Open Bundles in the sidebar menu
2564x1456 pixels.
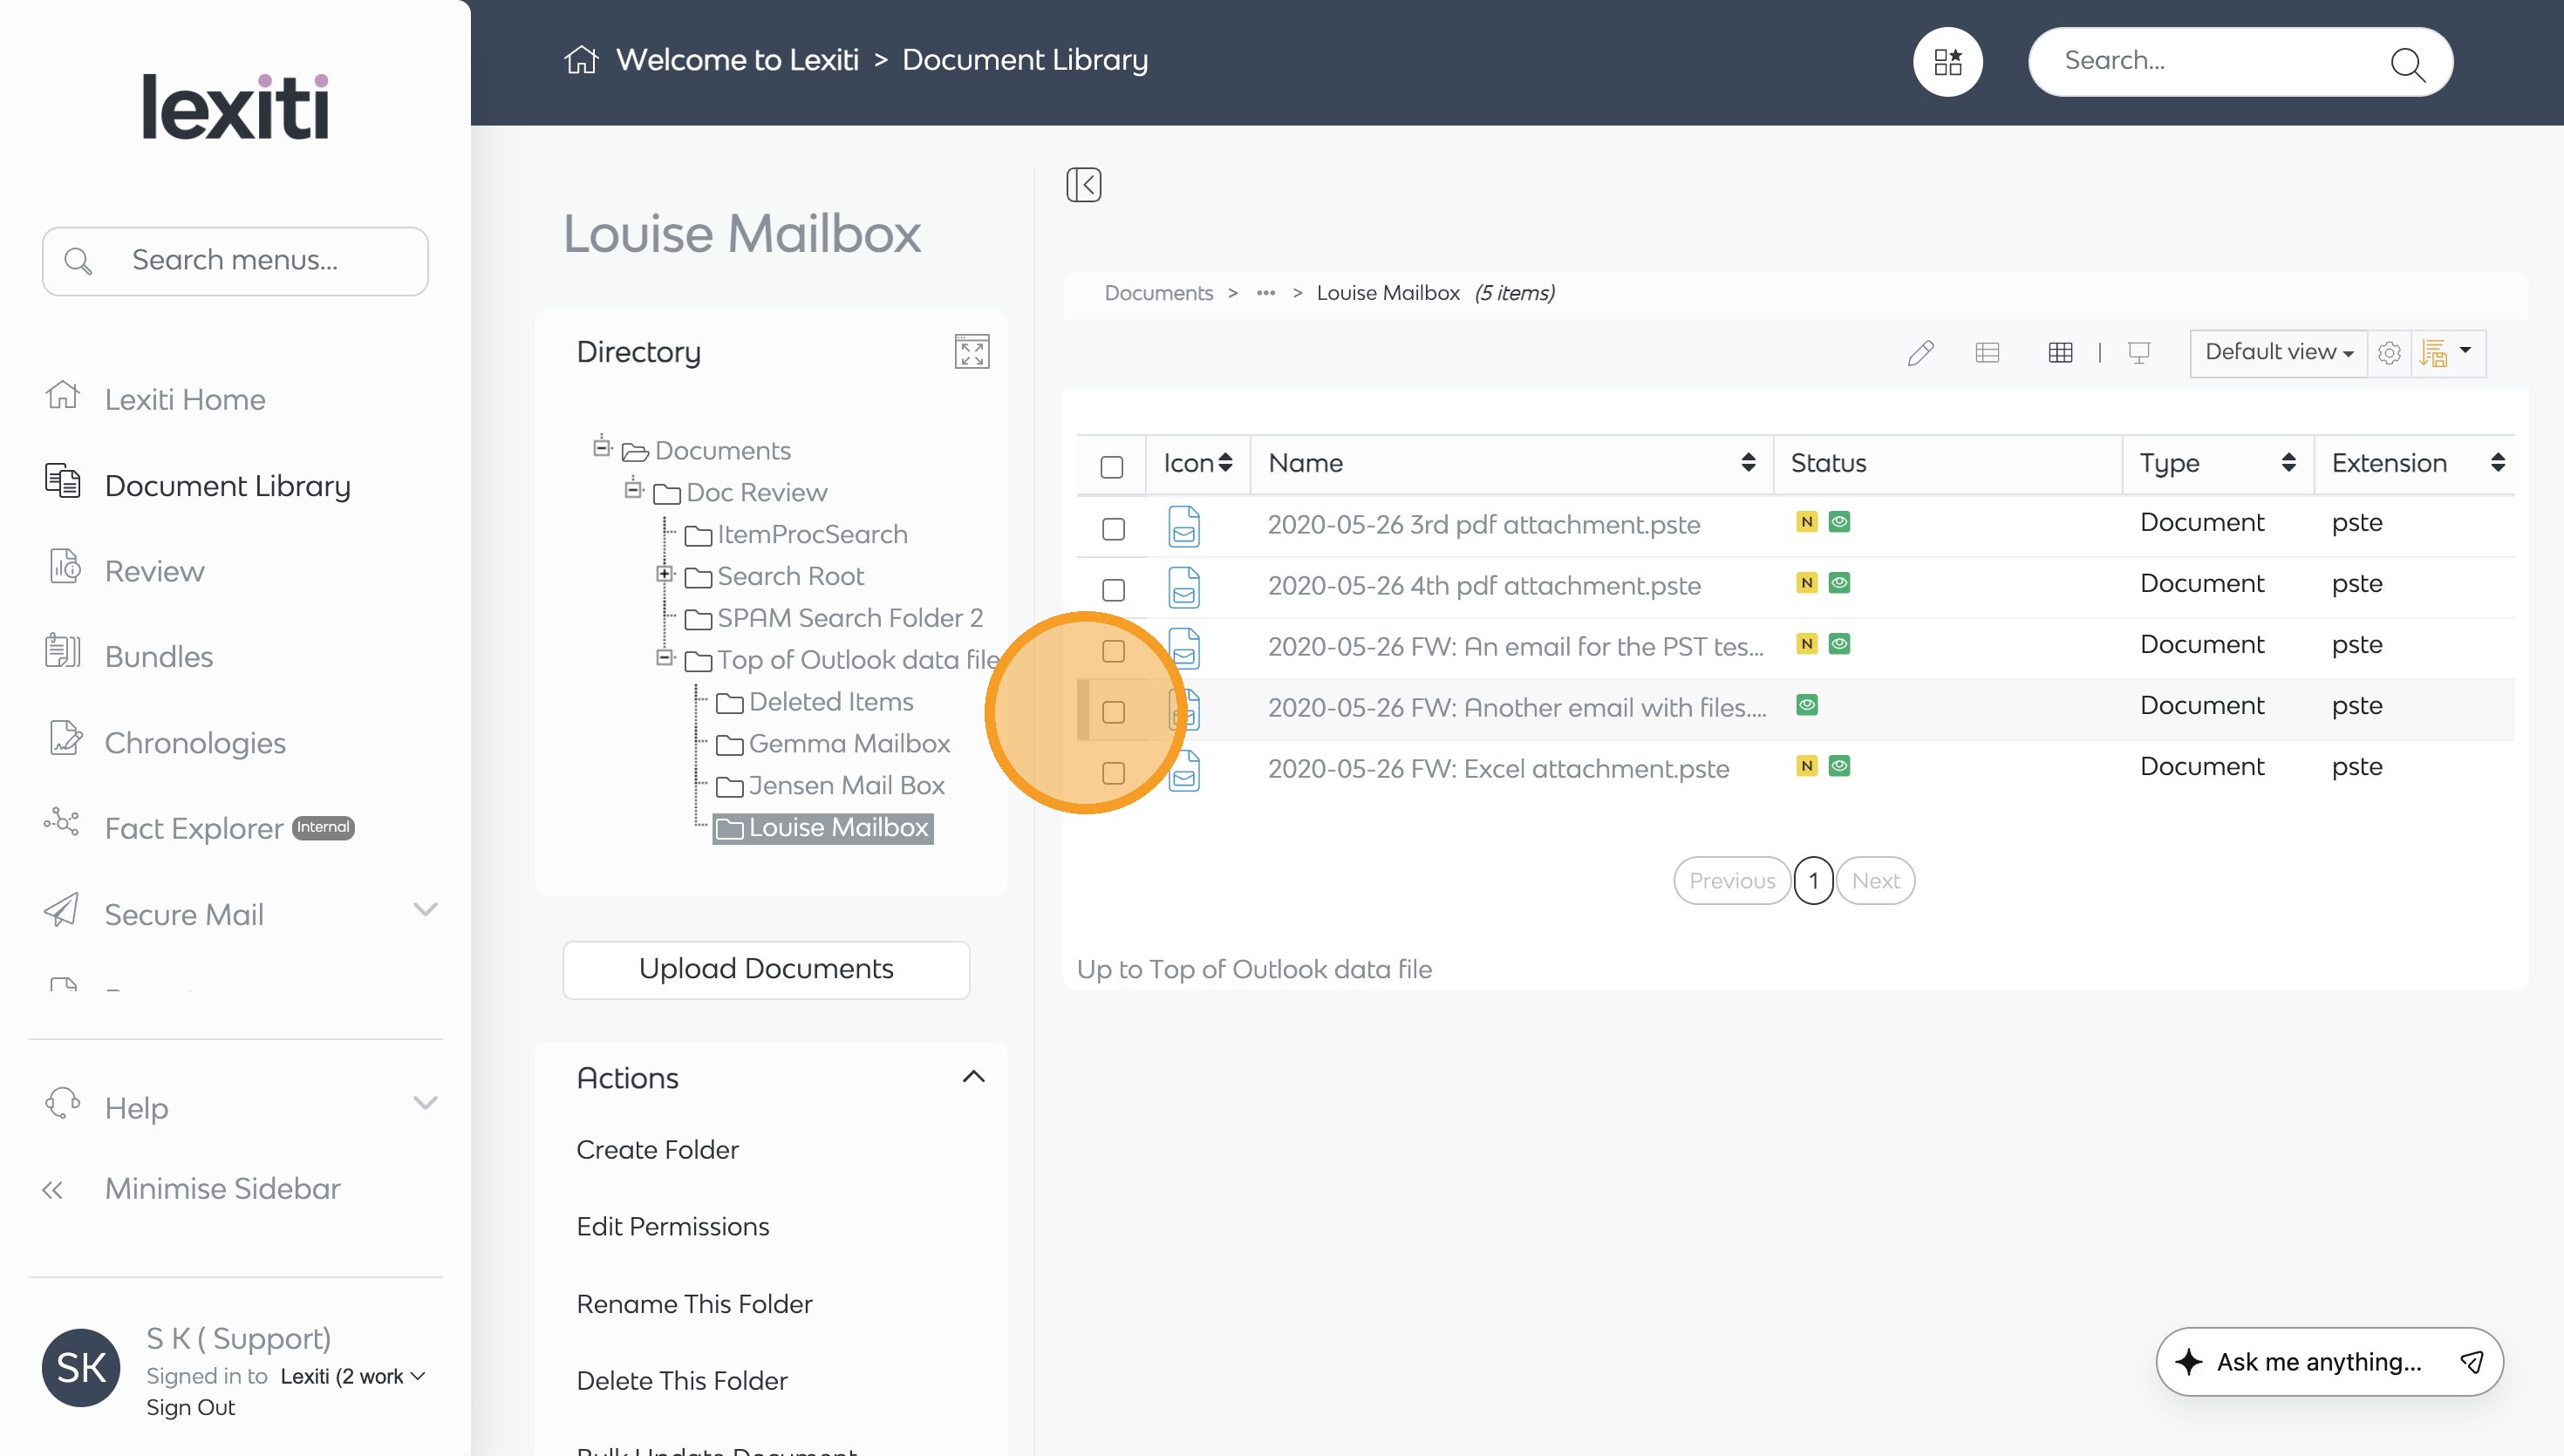coord(159,657)
